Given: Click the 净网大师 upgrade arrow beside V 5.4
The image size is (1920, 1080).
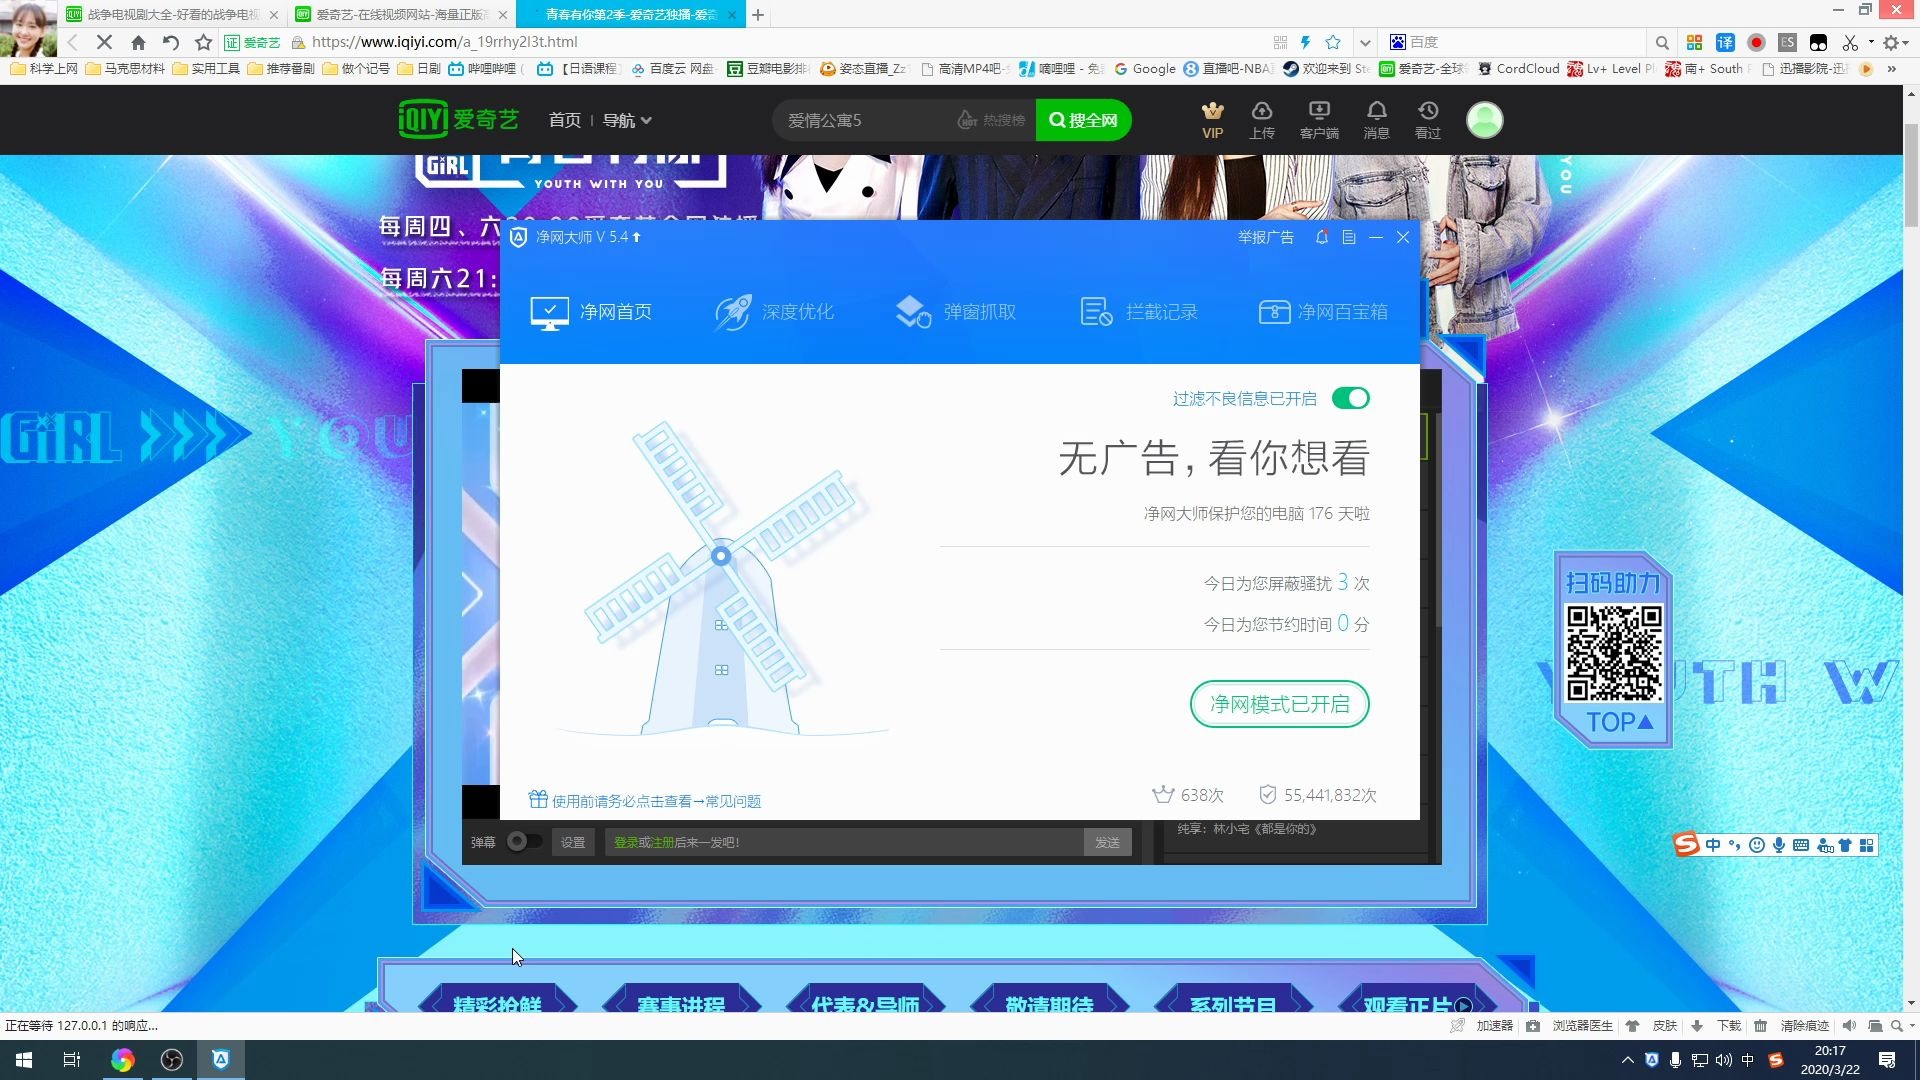Looking at the screenshot, I should point(636,237).
